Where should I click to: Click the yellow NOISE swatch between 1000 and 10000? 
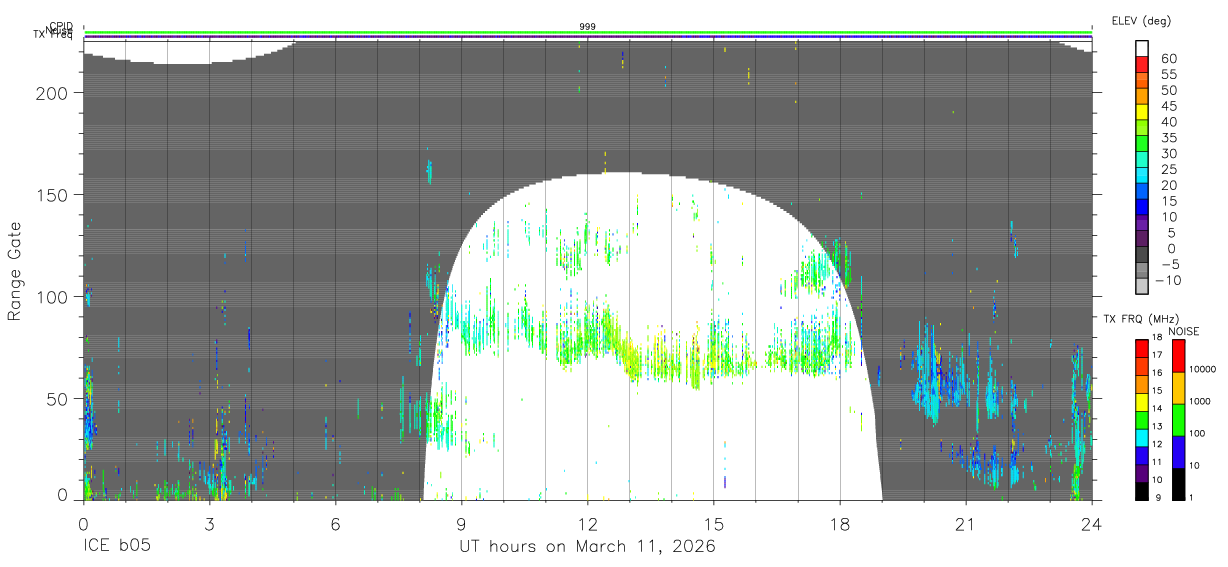point(1177,387)
